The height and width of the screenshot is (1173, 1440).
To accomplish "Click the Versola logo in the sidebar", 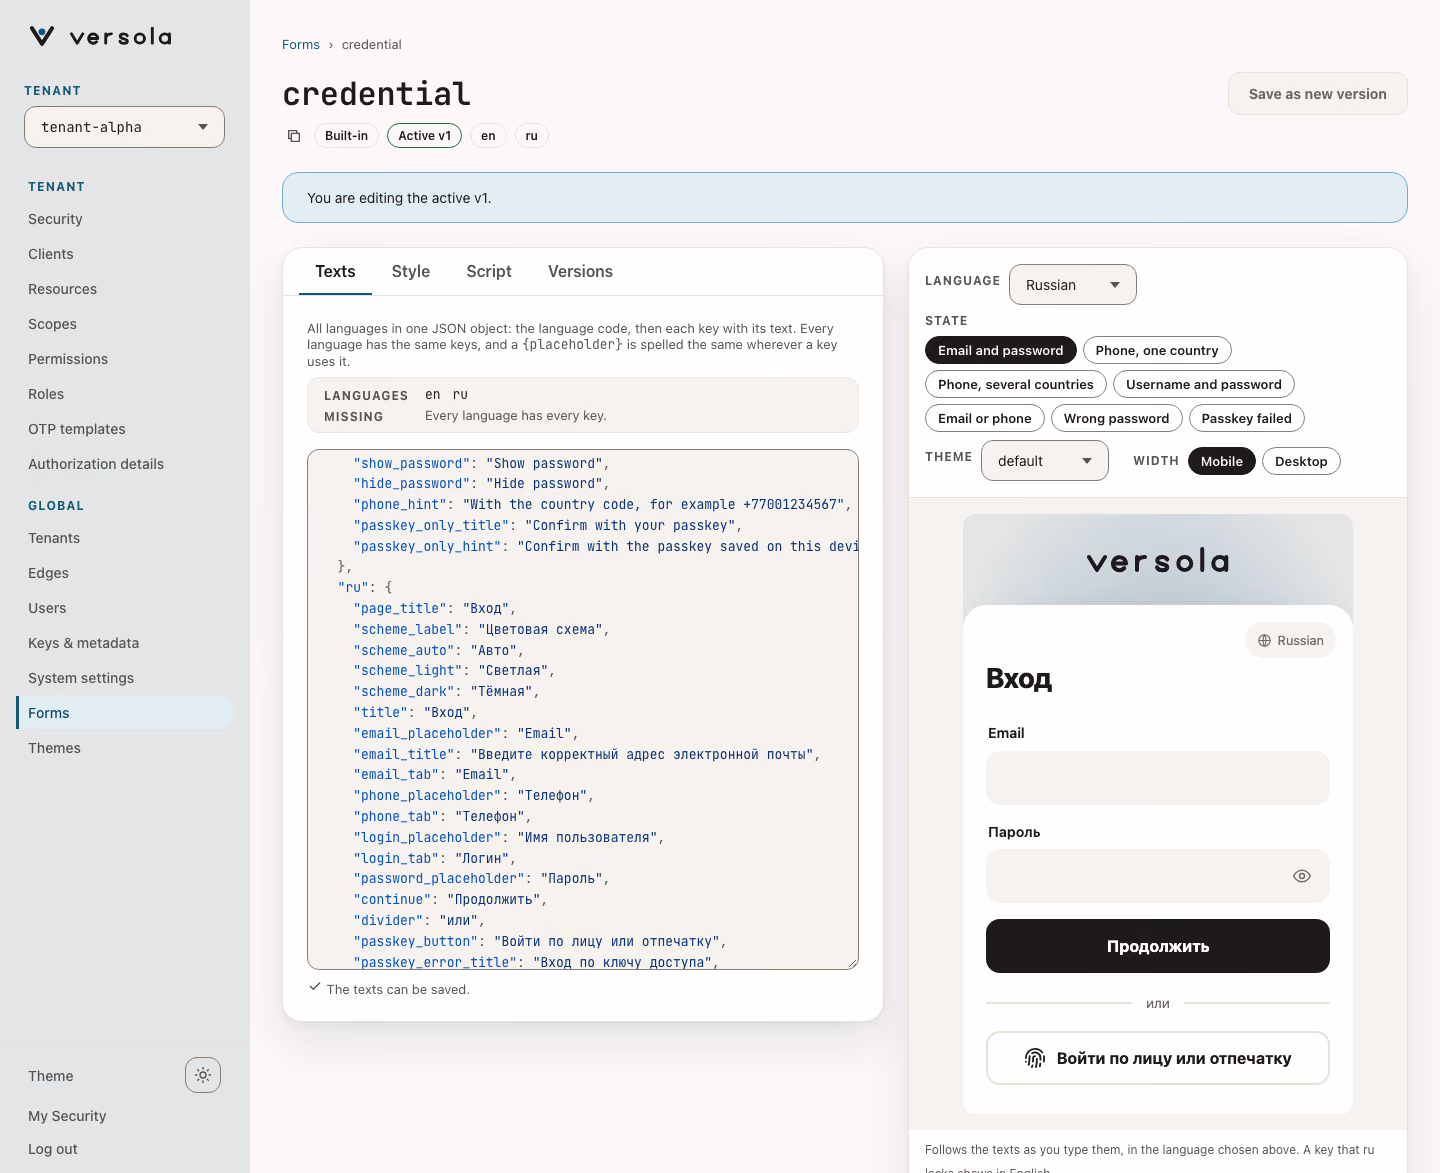I will pos(100,37).
